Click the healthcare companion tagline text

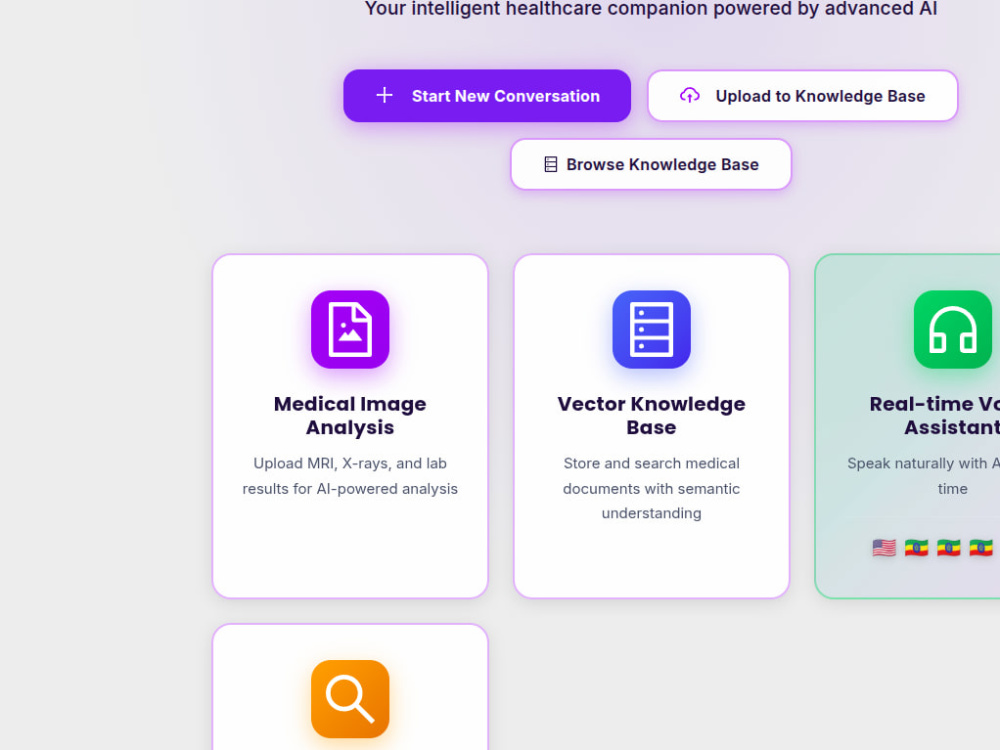click(x=651, y=8)
